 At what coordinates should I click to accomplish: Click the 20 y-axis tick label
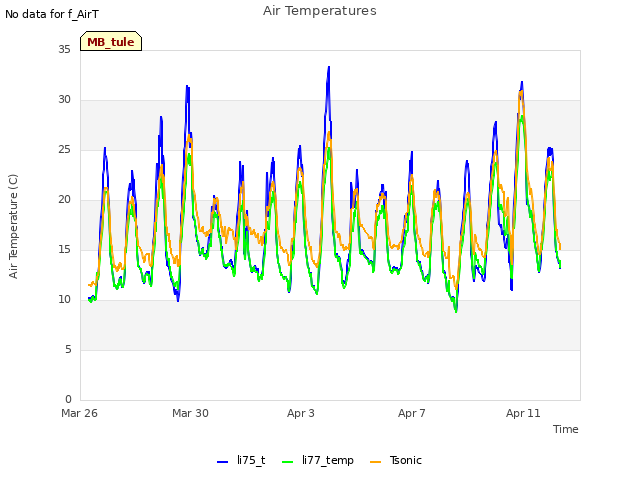(x=64, y=200)
